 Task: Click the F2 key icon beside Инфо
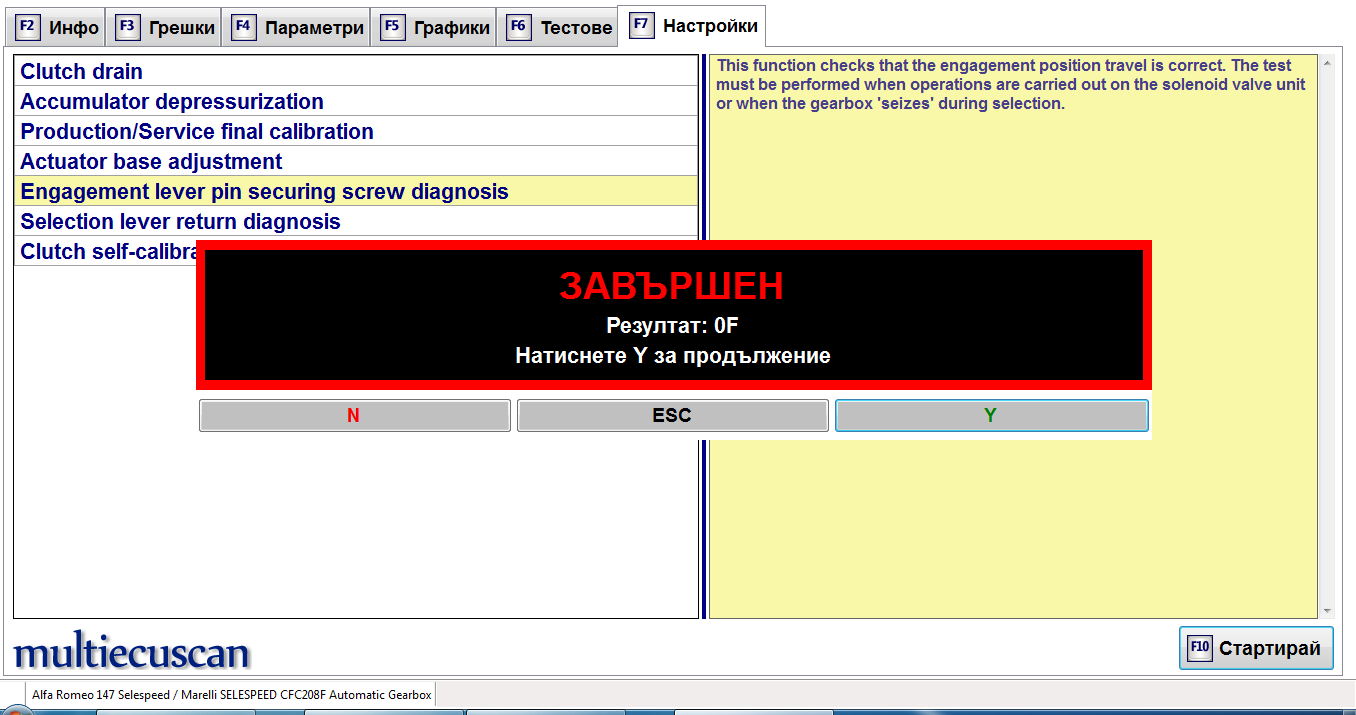[x=28, y=27]
